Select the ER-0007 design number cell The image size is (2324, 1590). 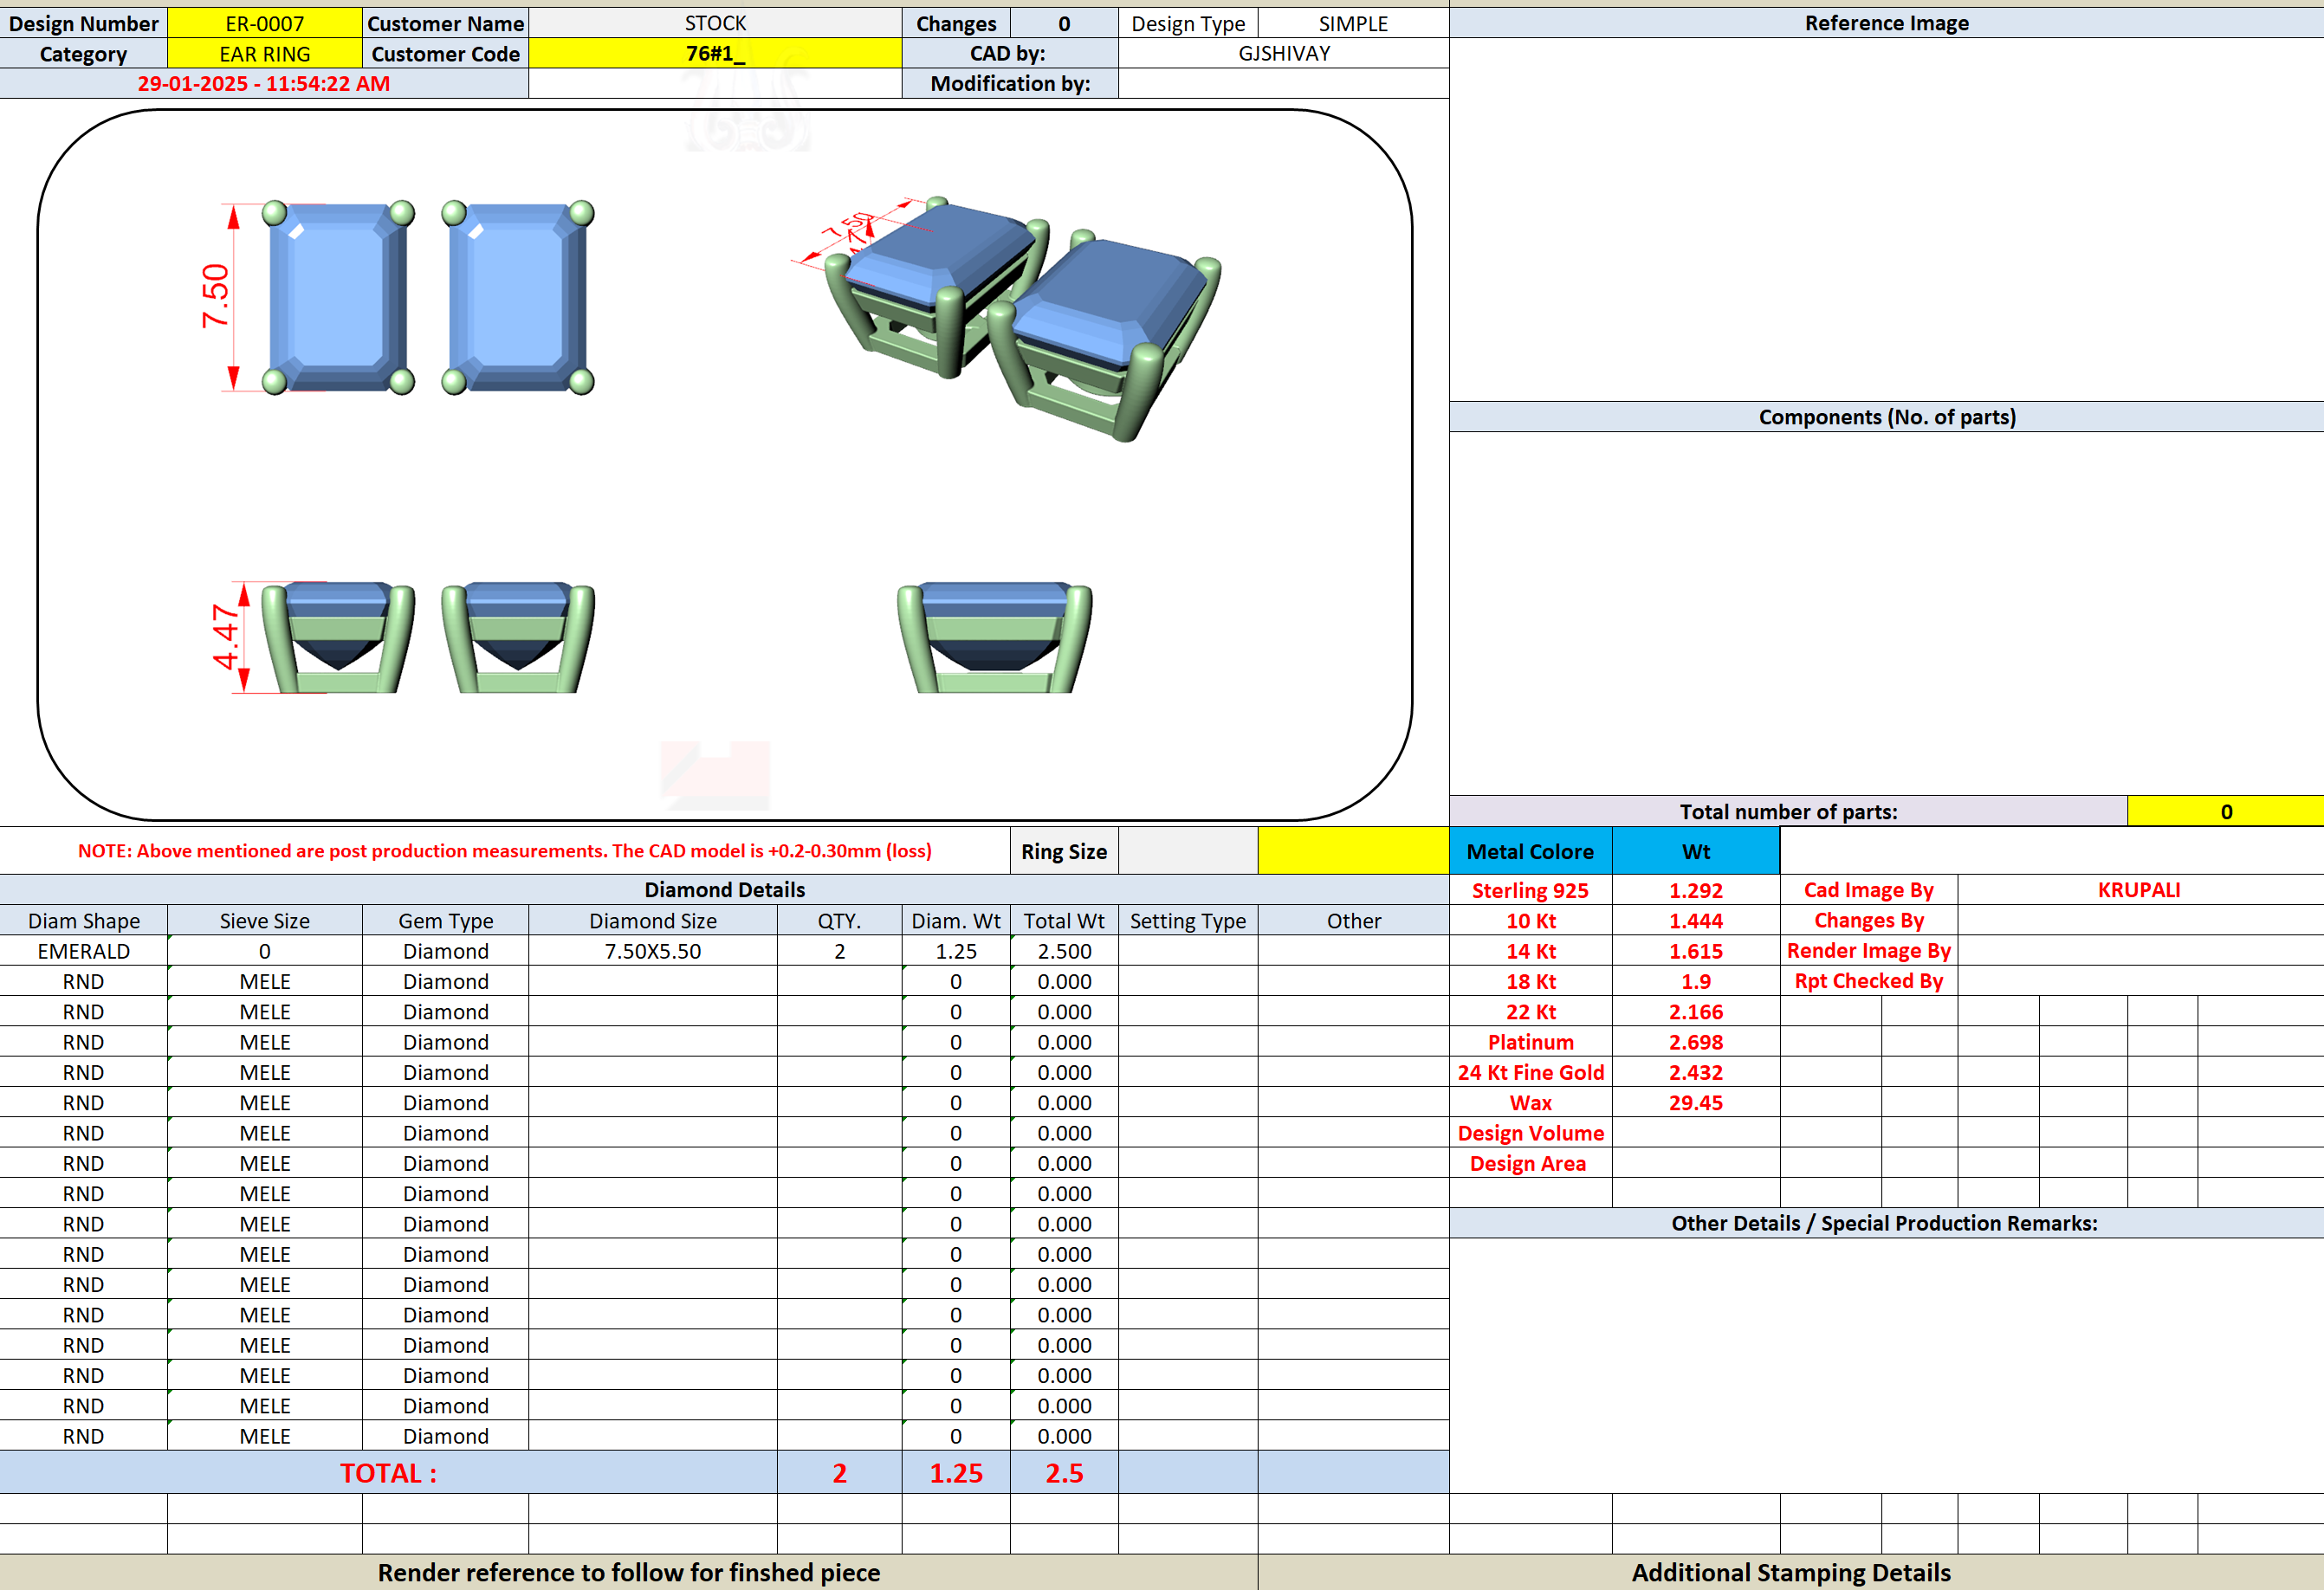click(264, 23)
